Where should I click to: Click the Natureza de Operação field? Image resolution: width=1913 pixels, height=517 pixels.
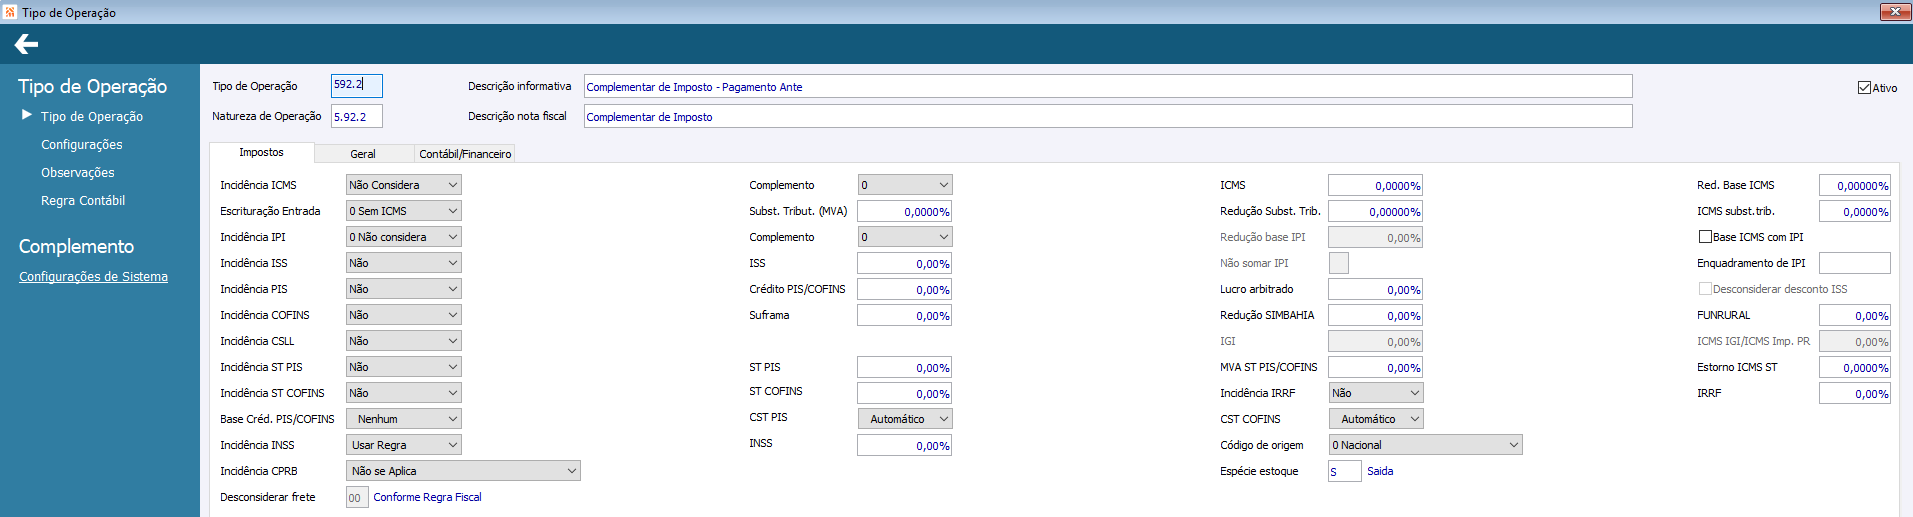(x=357, y=116)
